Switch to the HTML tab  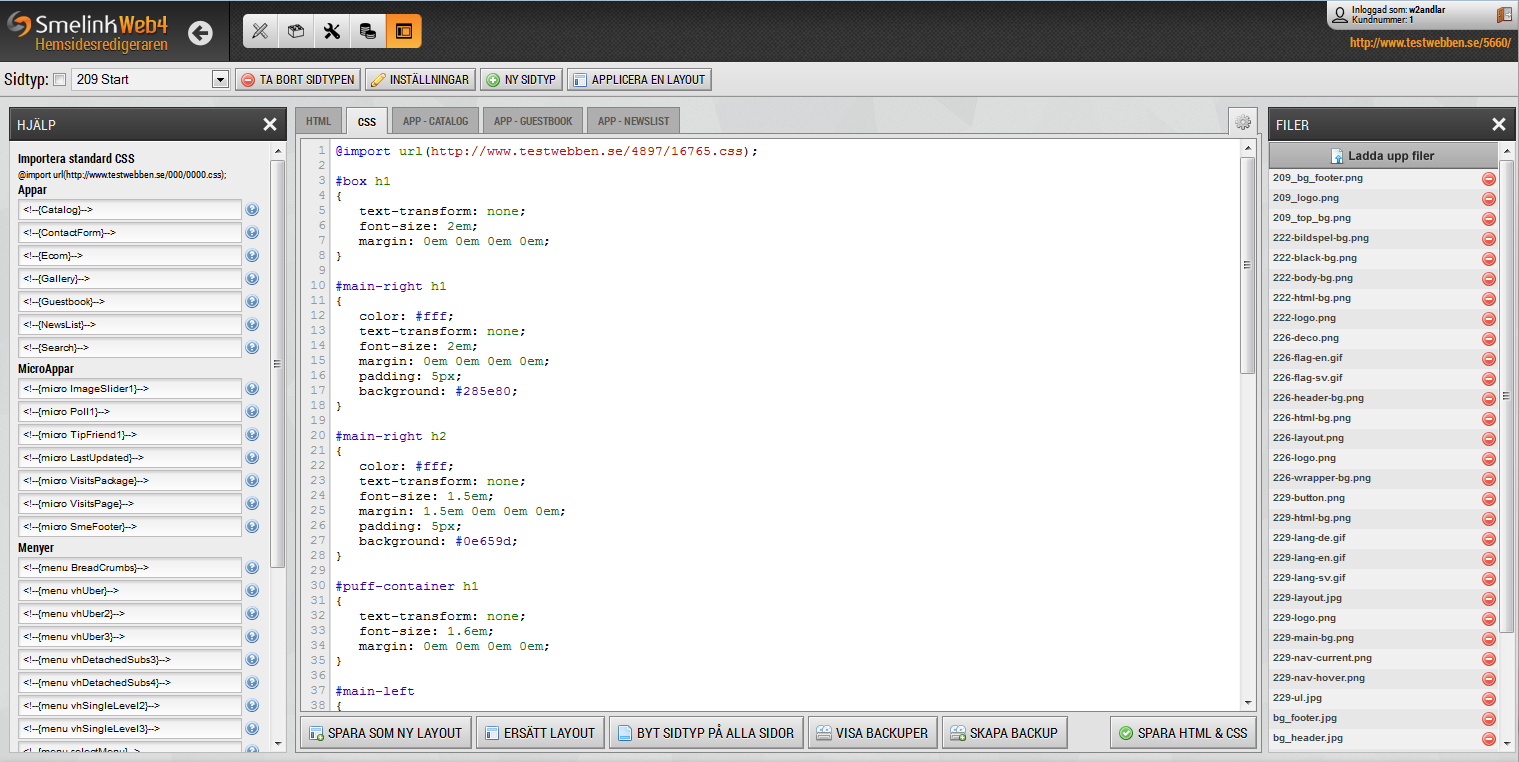[318, 121]
